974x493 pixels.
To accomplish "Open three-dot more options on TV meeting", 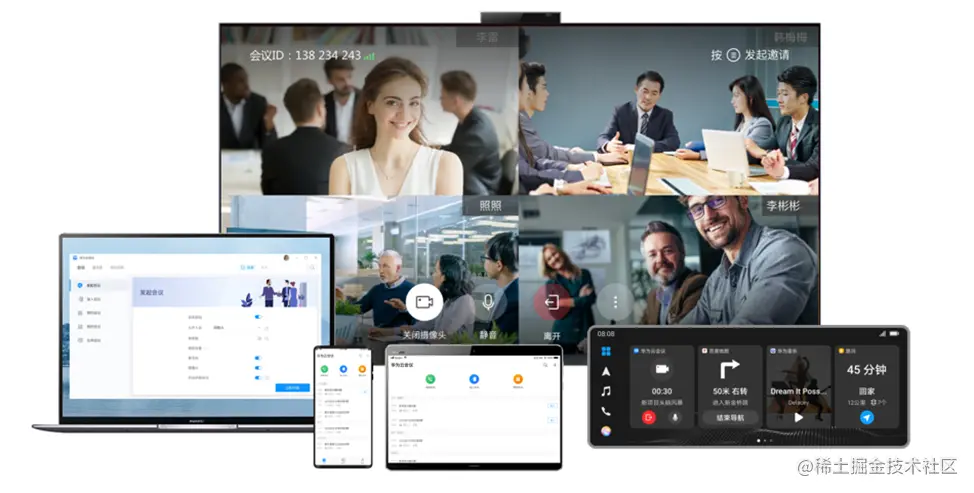I will click(615, 302).
